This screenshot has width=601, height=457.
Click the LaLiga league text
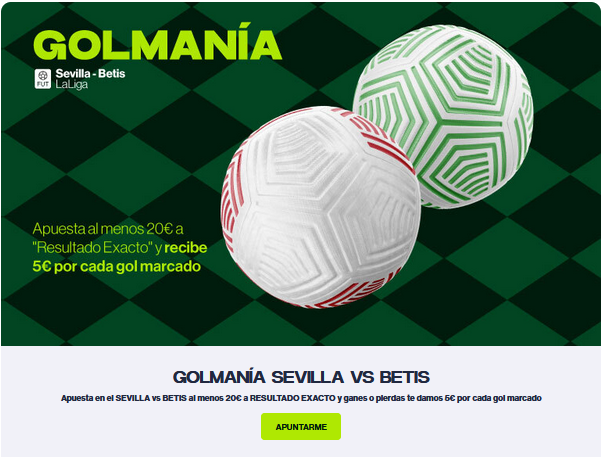click(72, 84)
